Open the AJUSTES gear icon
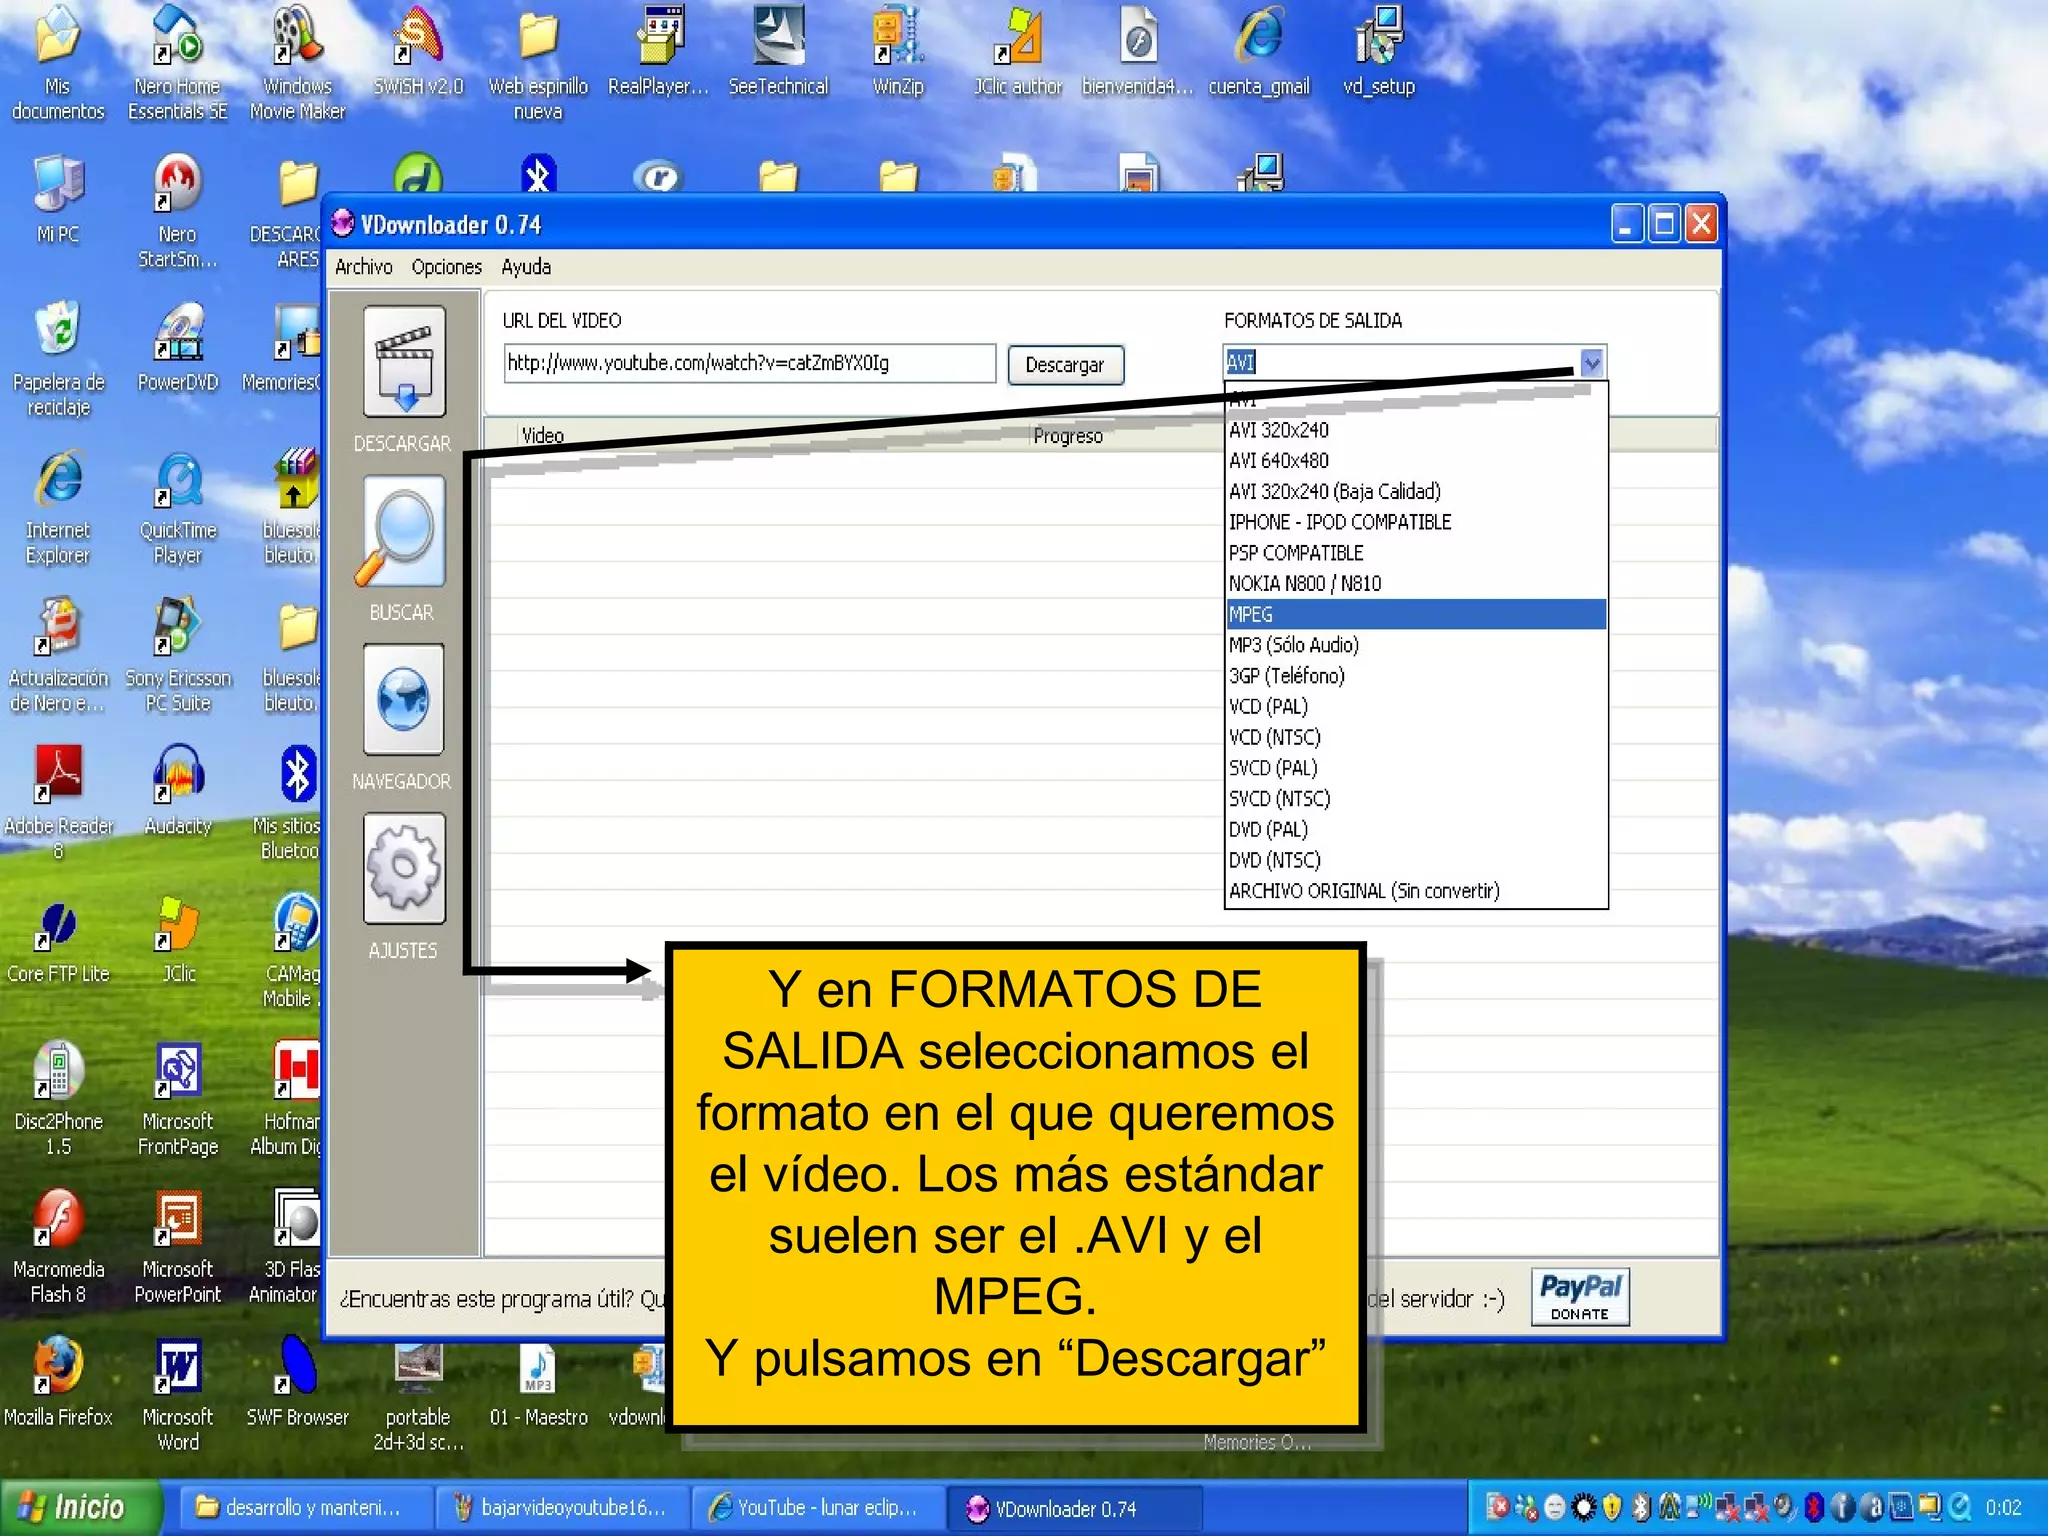 pos(404,868)
